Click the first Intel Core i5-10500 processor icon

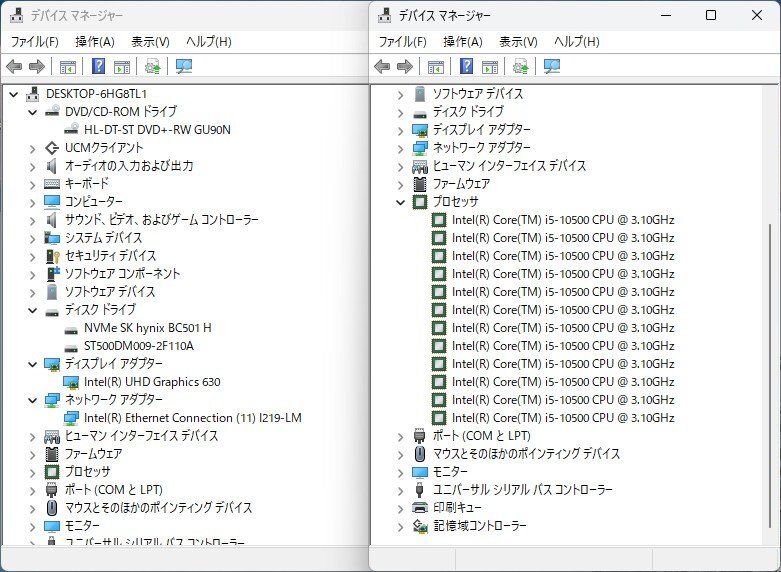click(x=439, y=220)
